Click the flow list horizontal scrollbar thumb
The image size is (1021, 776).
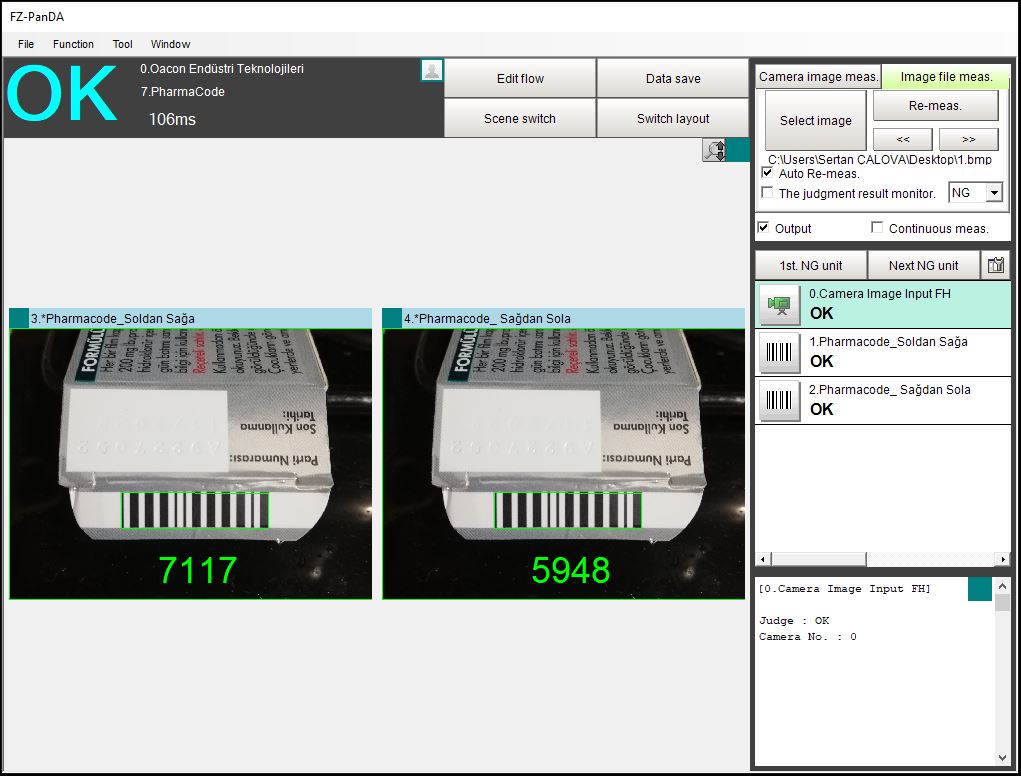pyautogui.click(x=818, y=559)
